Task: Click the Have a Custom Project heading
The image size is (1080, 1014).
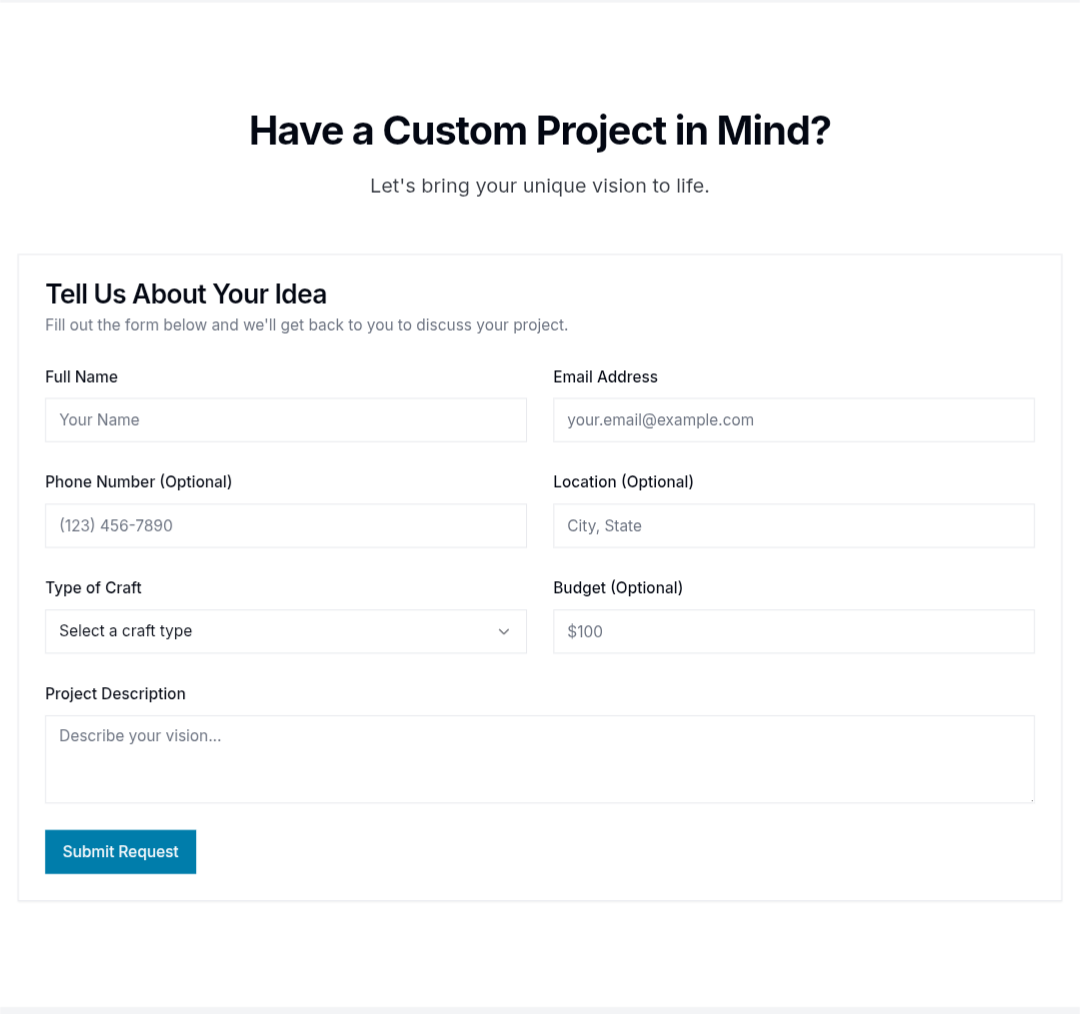Action: (539, 131)
